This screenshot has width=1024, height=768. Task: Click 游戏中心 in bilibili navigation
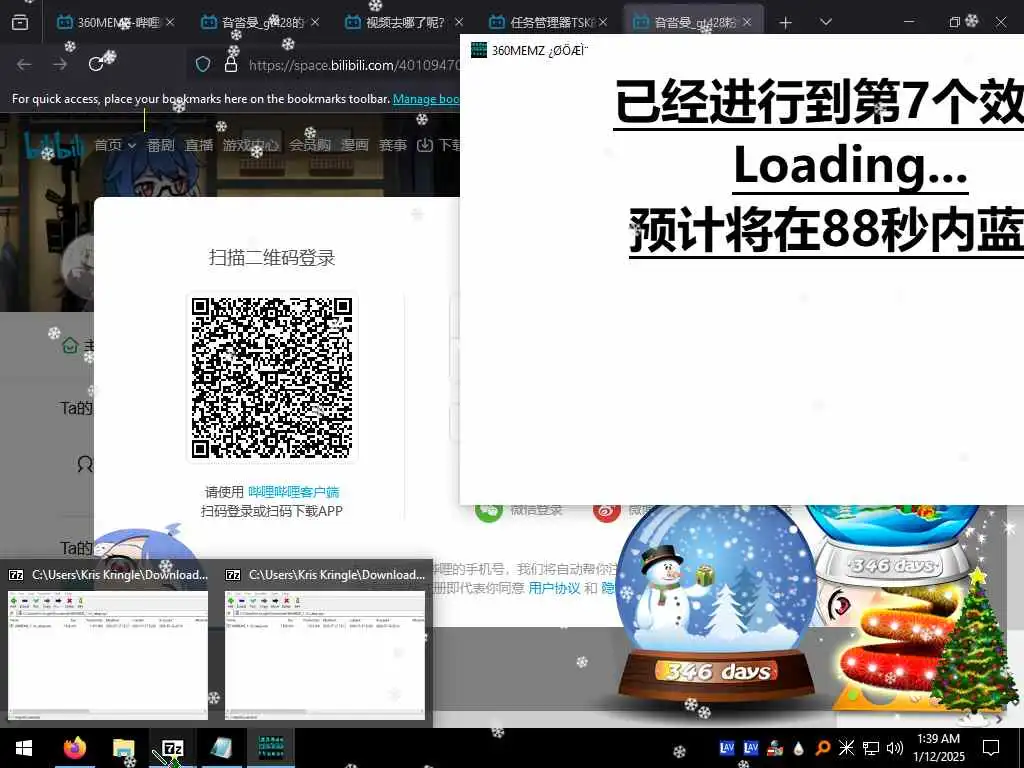[x=250, y=145]
